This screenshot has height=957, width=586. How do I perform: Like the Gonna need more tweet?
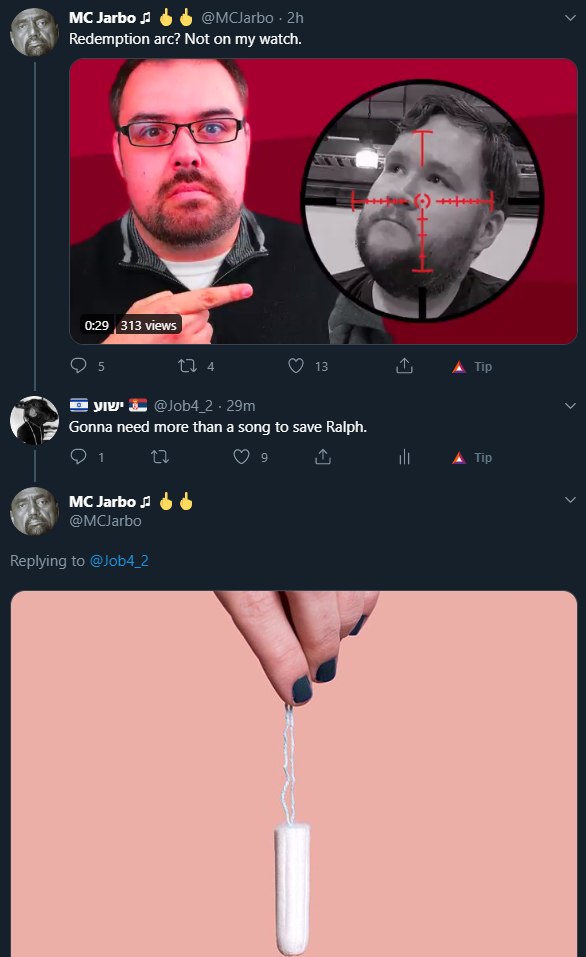[x=242, y=457]
